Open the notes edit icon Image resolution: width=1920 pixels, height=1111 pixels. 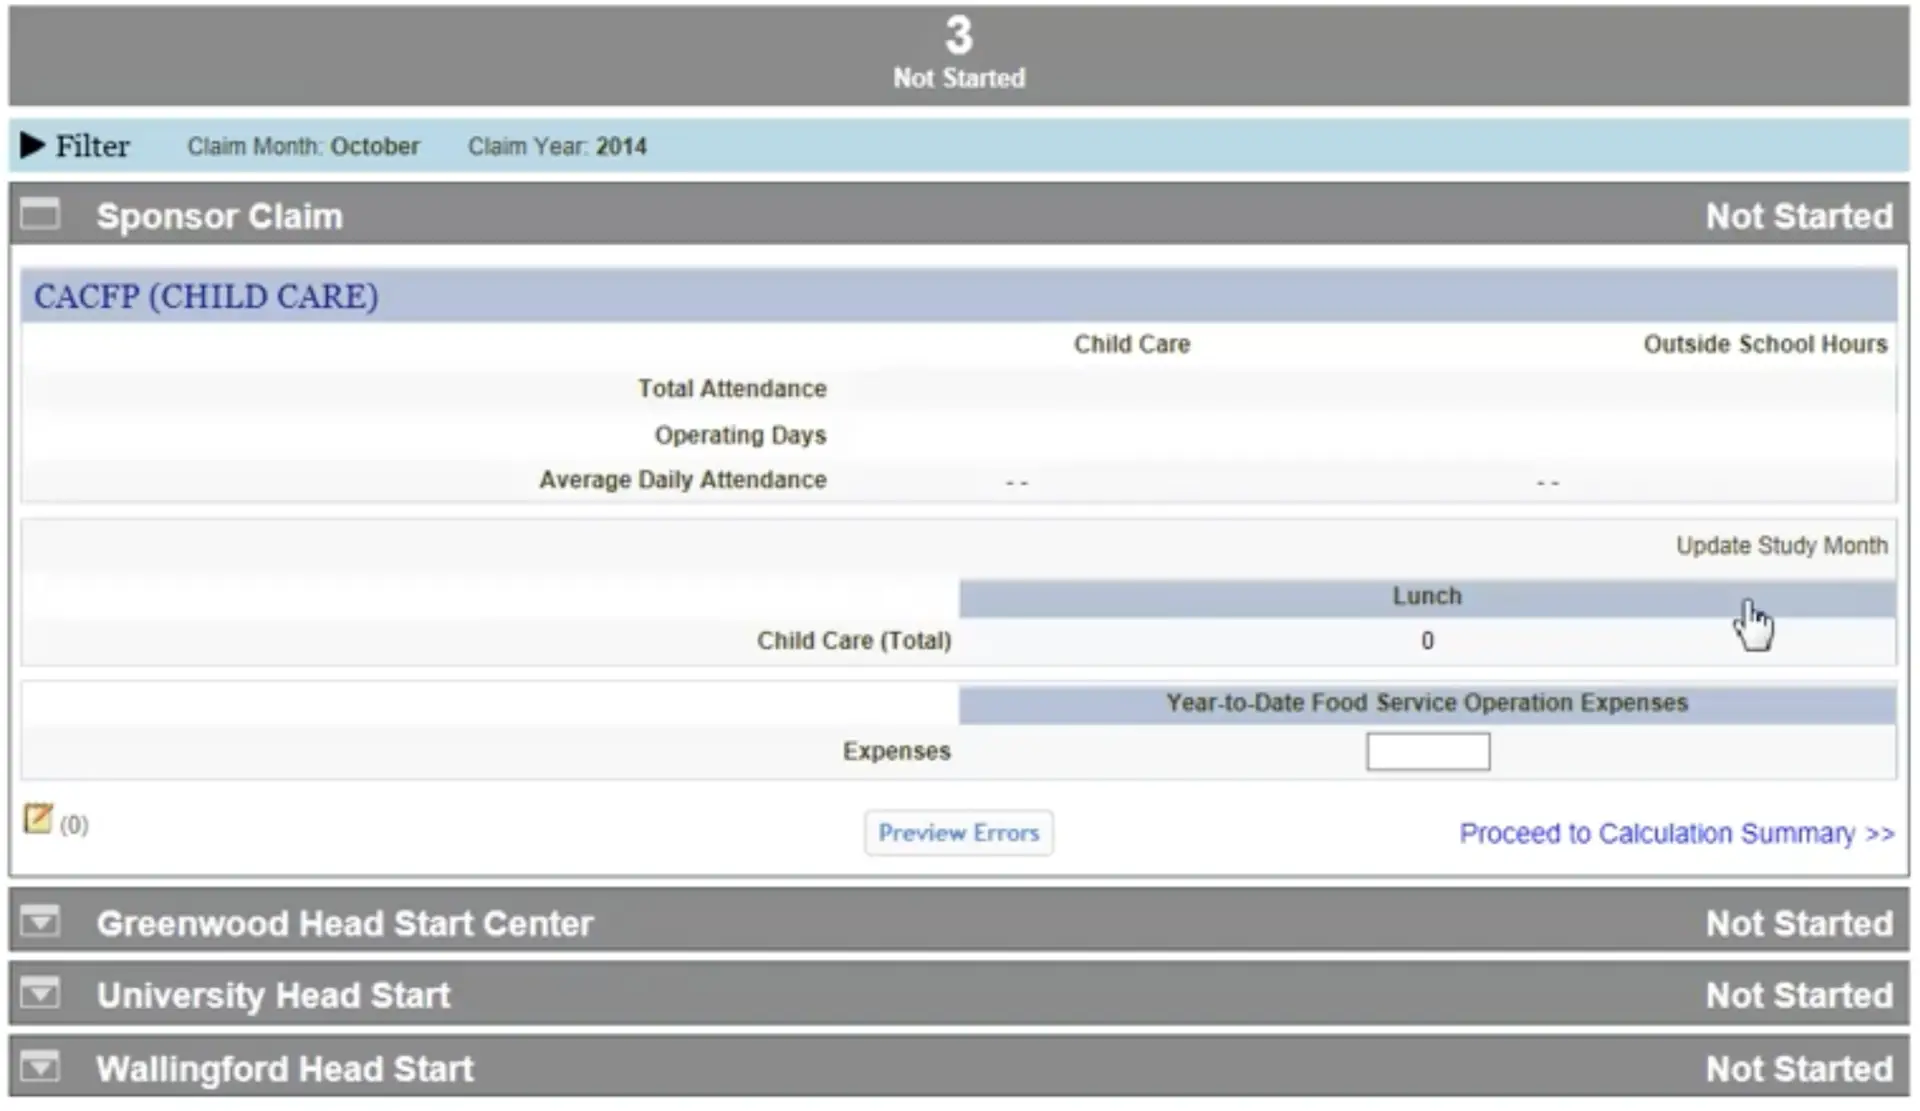point(38,819)
